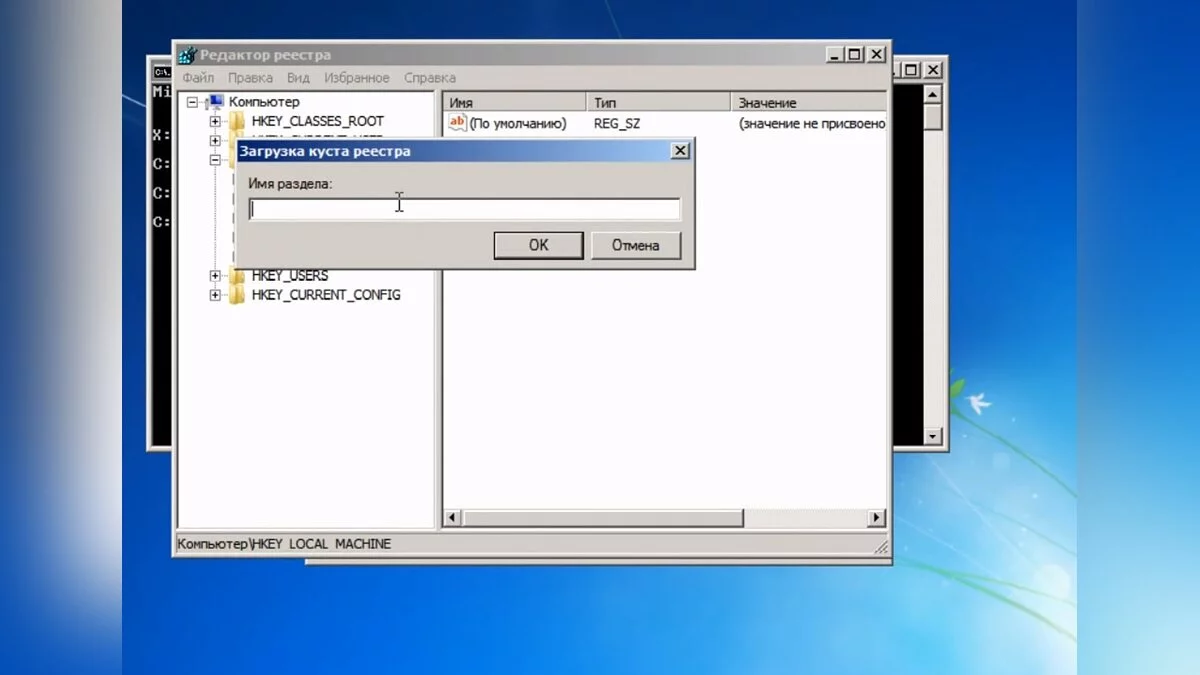Focus the Имя раздела text field
The height and width of the screenshot is (675, 1200).
pos(464,209)
